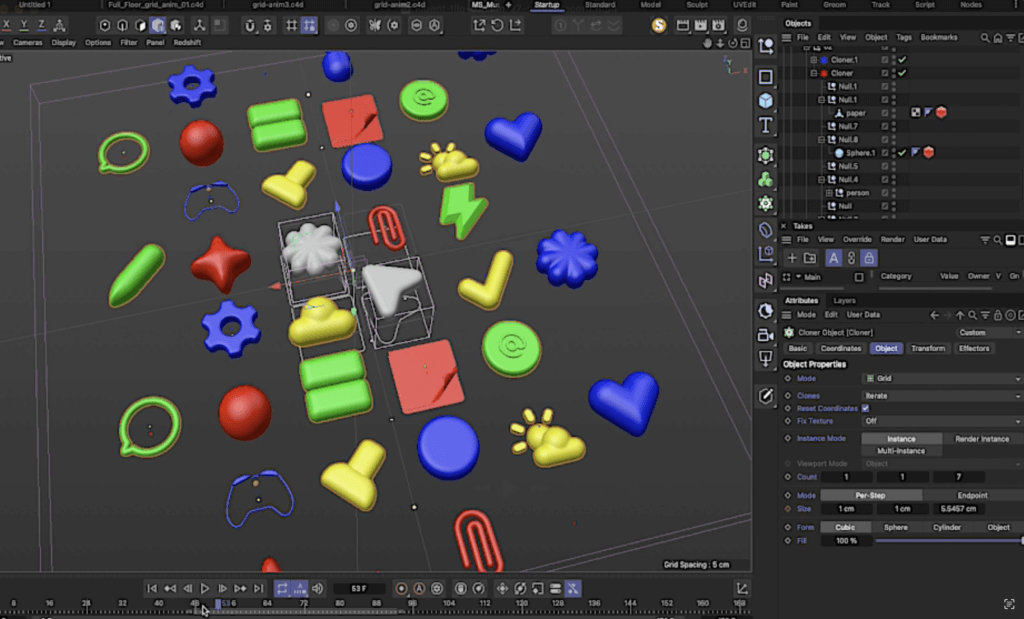Viewport: 1024px width, 619px height.
Task: Click the lock overrides icon in Takes
Action: [869, 258]
